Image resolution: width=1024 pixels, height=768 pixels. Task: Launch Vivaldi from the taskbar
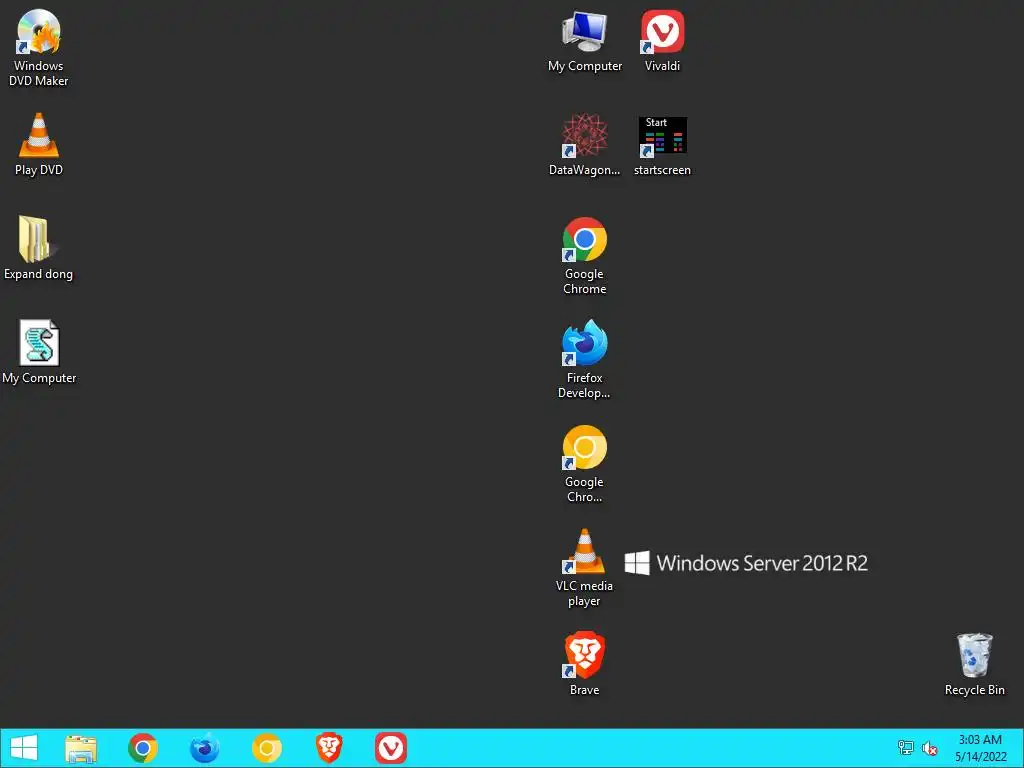click(391, 748)
